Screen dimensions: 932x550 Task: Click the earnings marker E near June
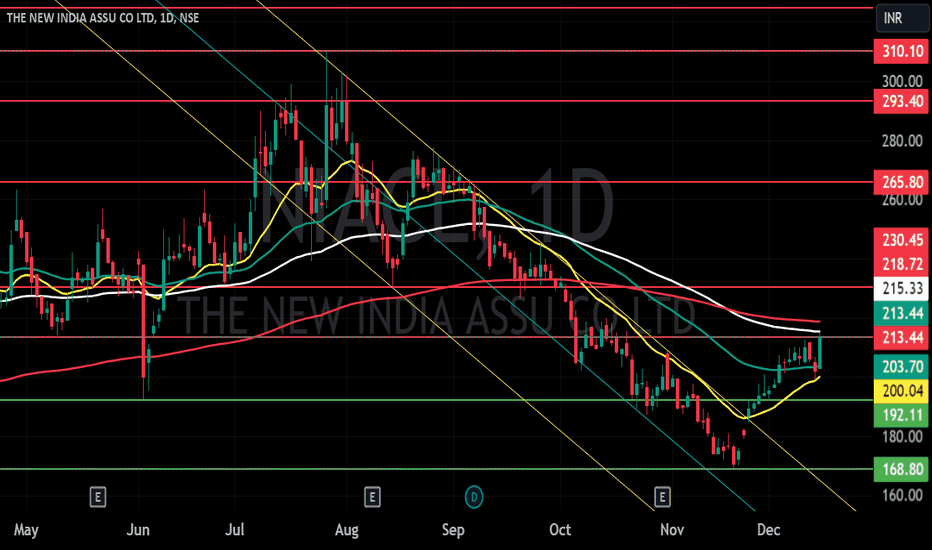pyautogui.click(x=98, y=496)
